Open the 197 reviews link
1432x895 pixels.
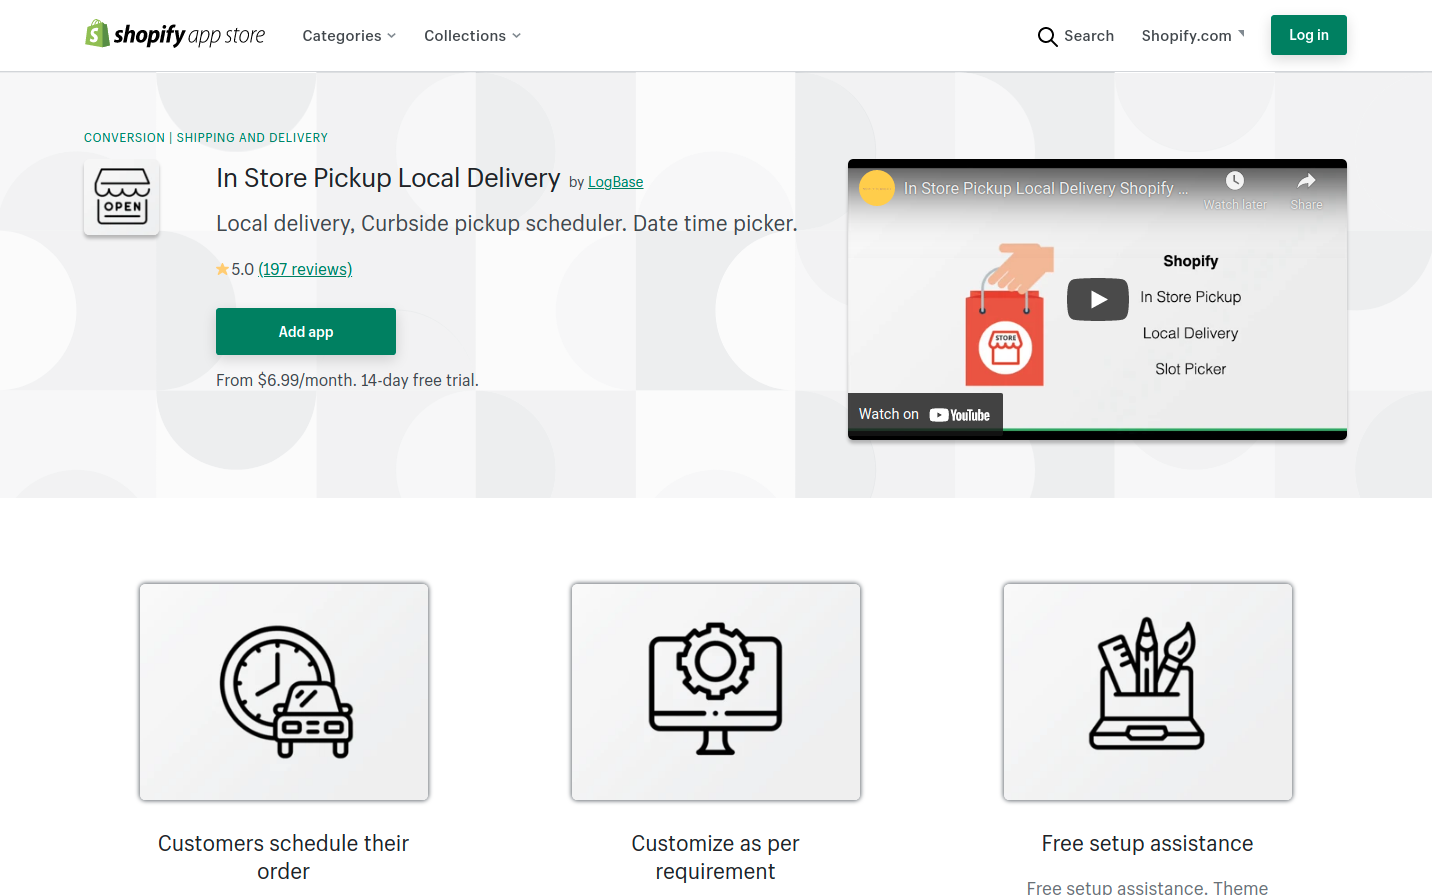pyautogui.click(x=305, y=269)
